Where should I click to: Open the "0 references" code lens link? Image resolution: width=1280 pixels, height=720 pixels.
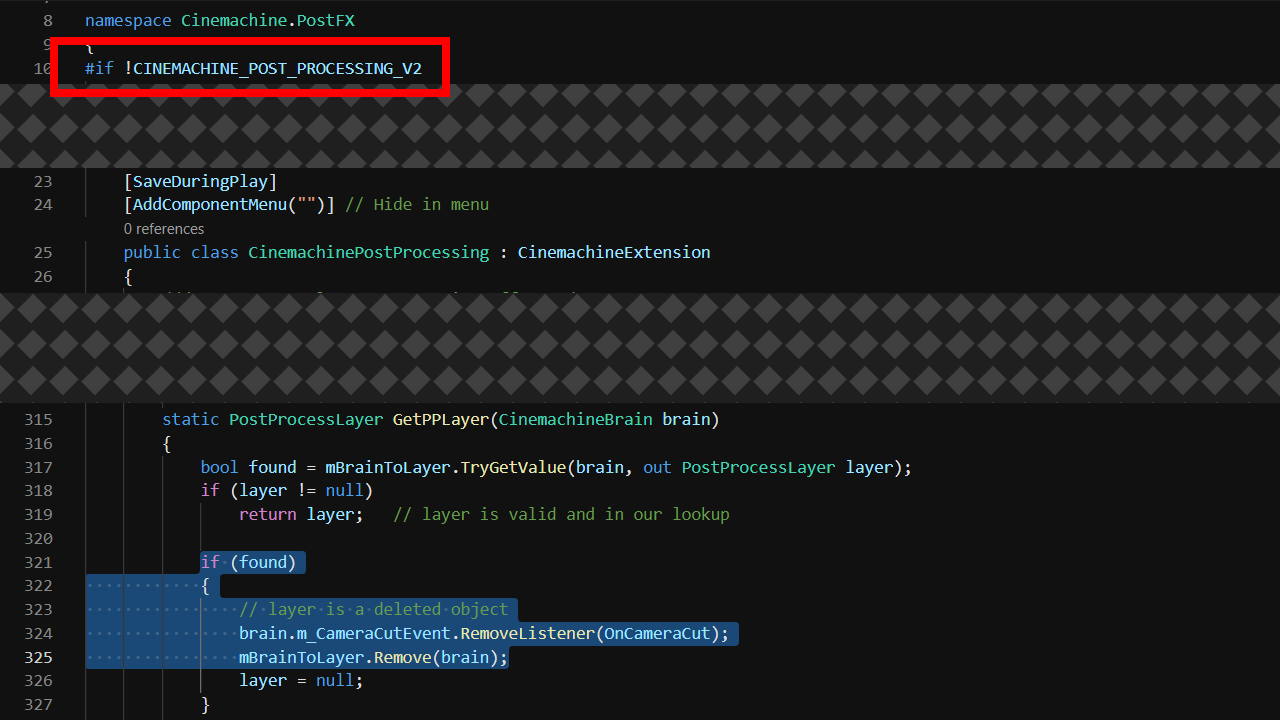[164, 229]
